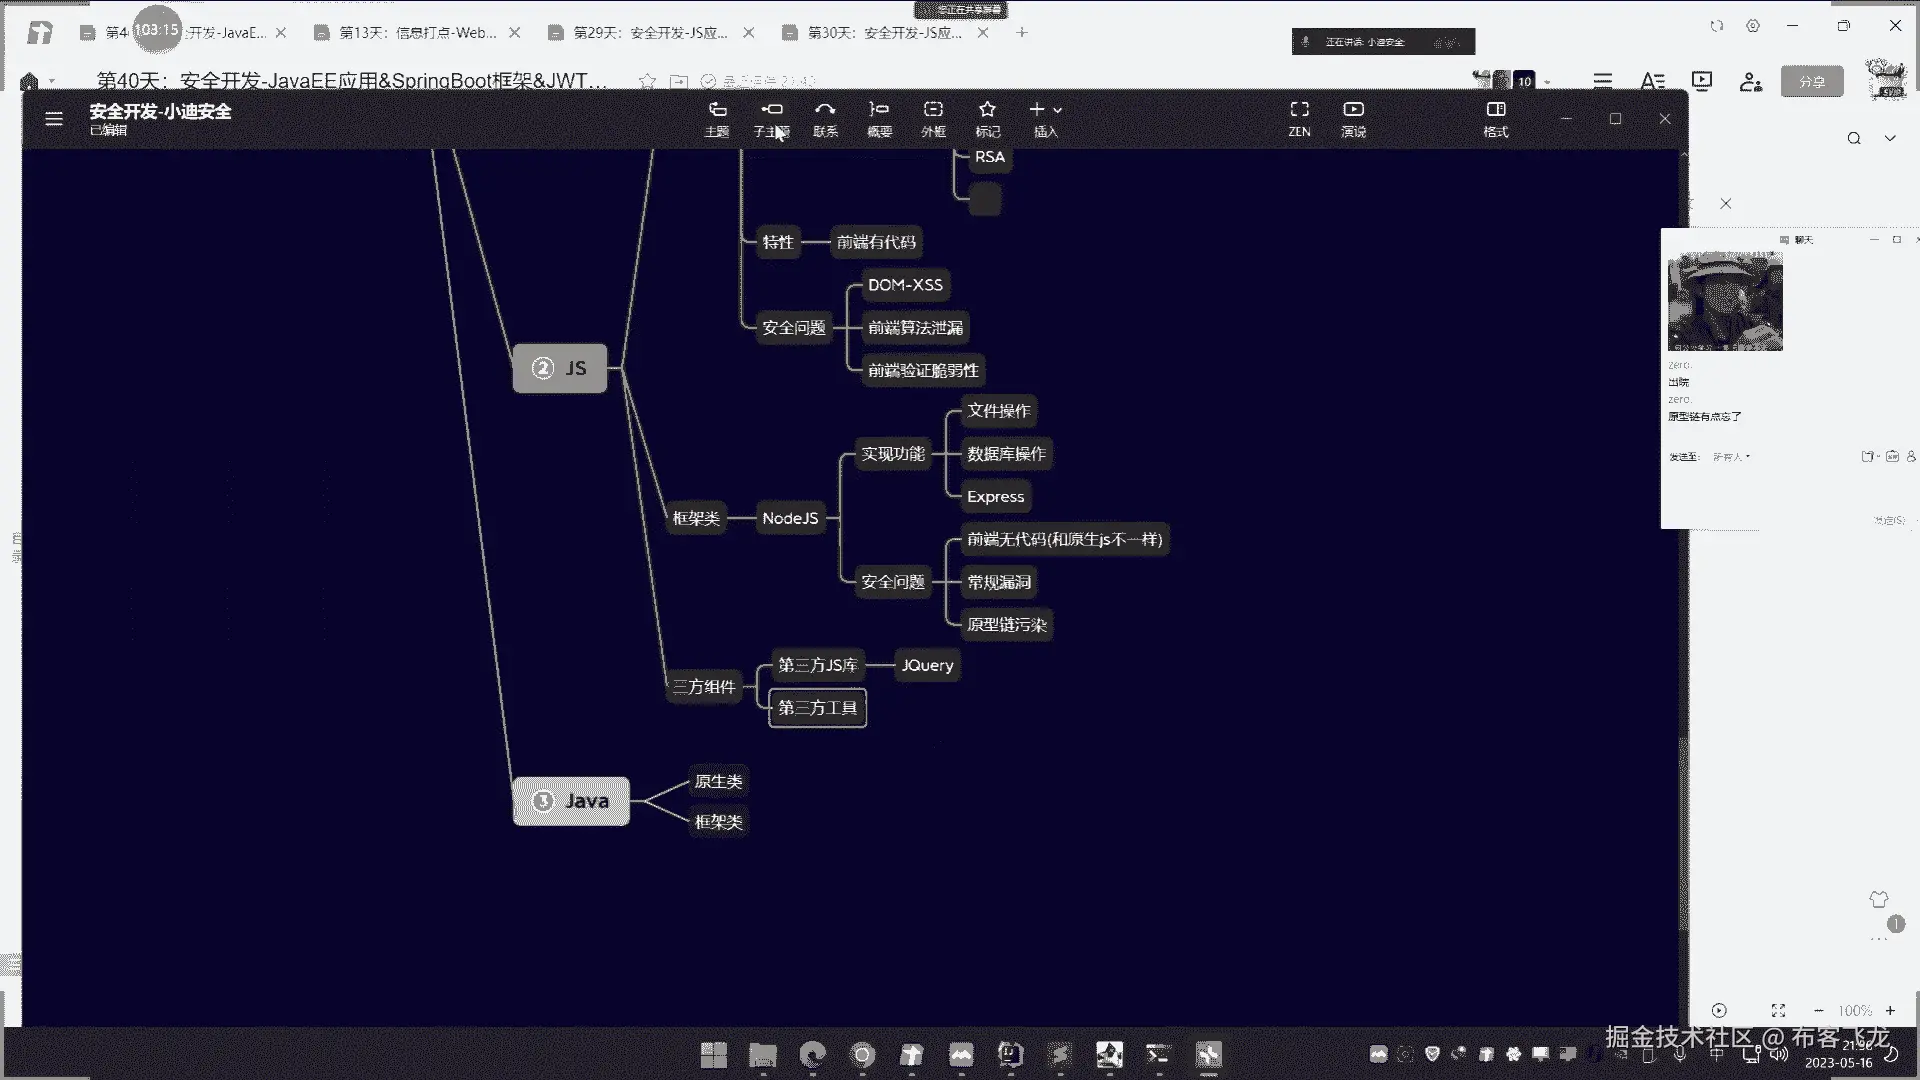Image resolution: width=1920 pixels, height=1080 pixels.
Task: Click the 主题 (Topic) toolbar icon
Action: point(717,117)
